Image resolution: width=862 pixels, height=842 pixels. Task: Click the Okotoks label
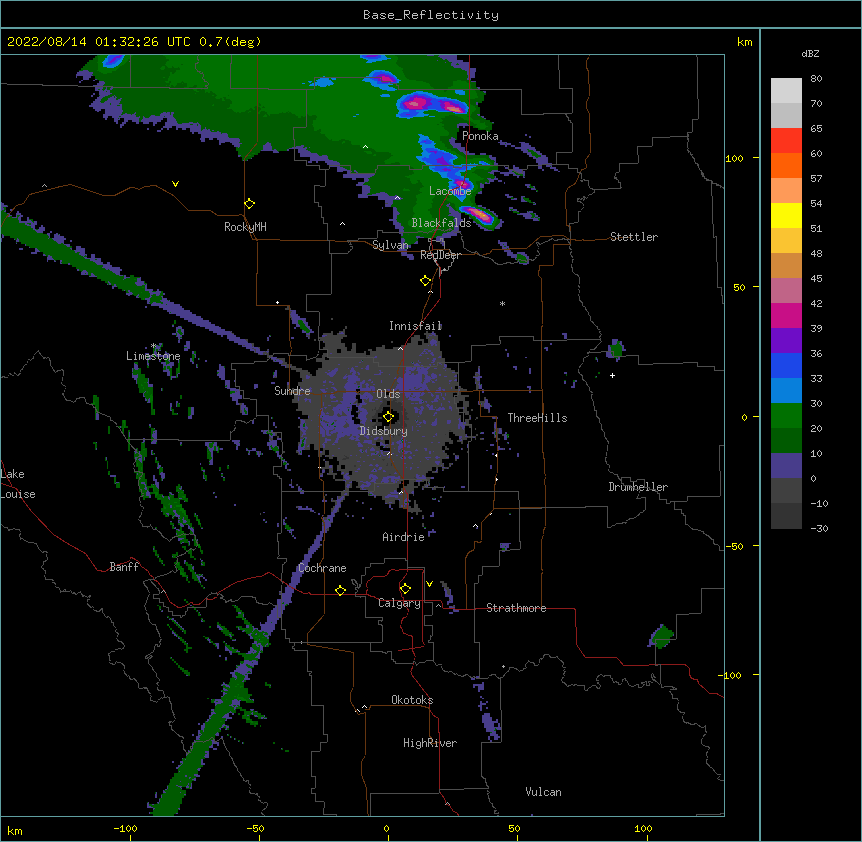click(412, 700)
